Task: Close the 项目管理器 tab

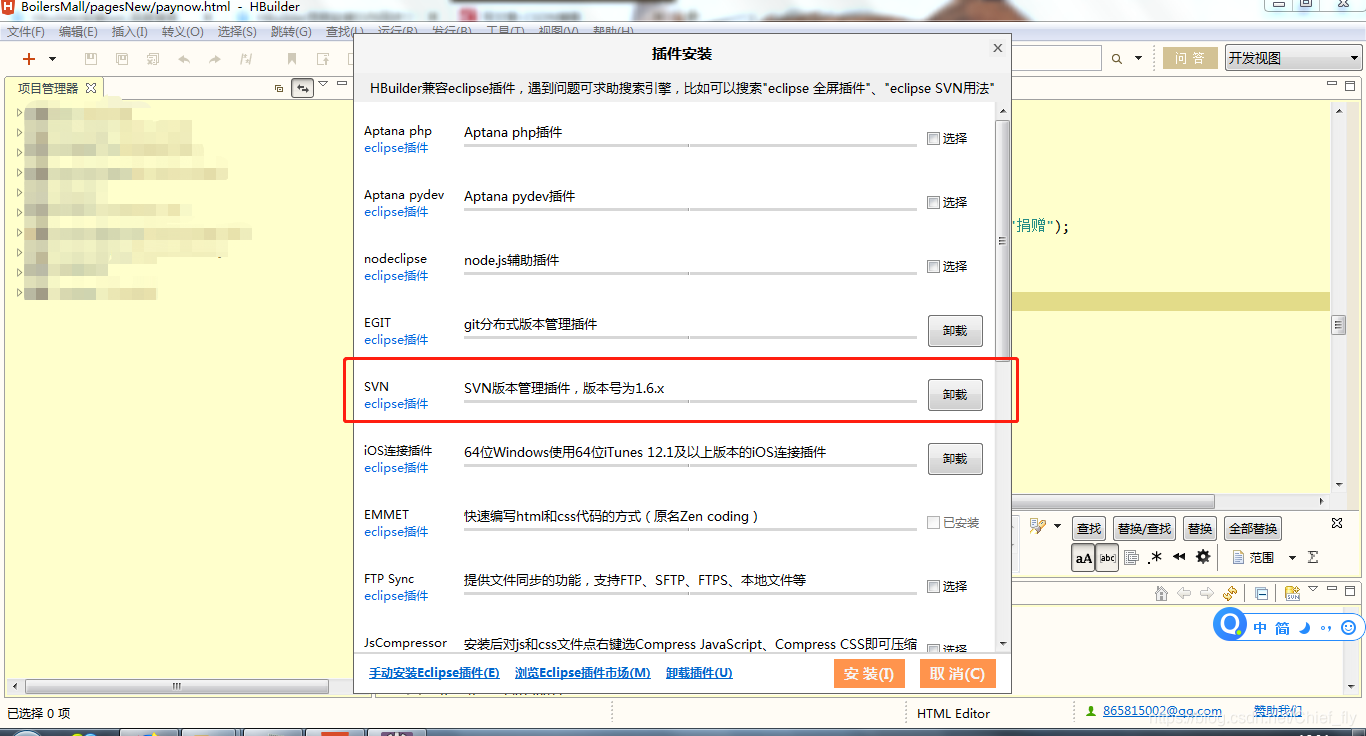Action: [x=91, y=88]
